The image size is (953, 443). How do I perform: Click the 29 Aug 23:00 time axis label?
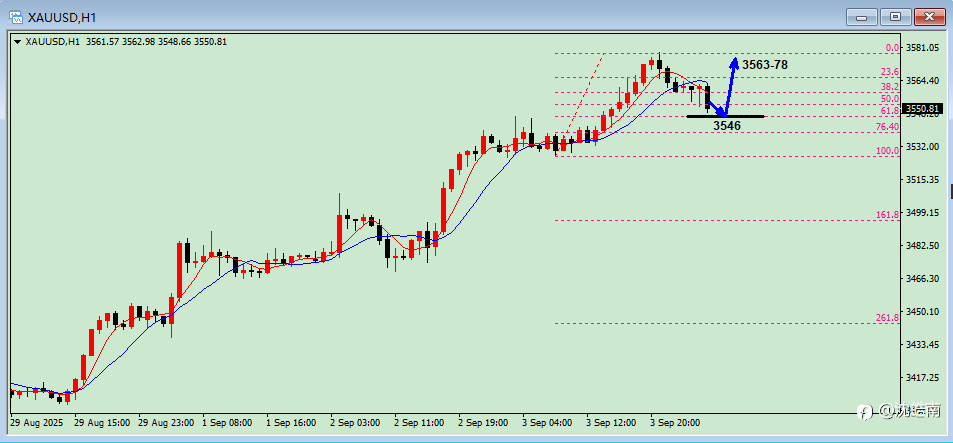[x=167, y=422]
